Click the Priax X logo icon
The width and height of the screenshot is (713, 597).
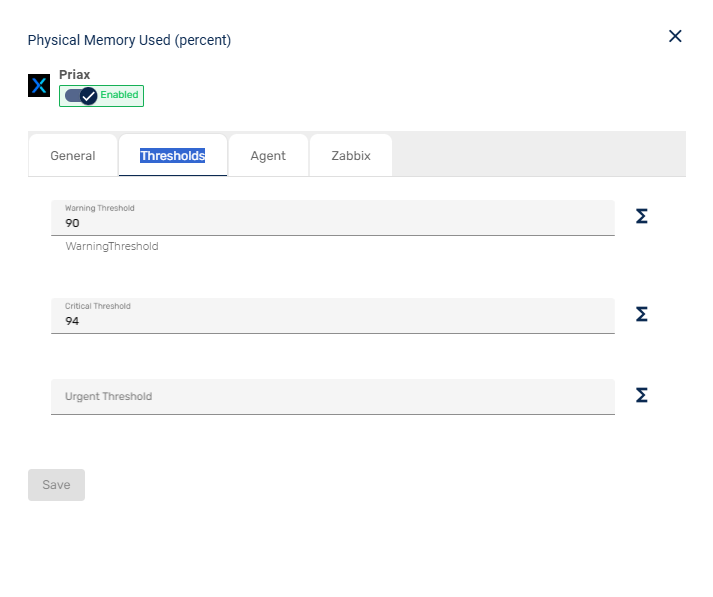coord(39,86)
